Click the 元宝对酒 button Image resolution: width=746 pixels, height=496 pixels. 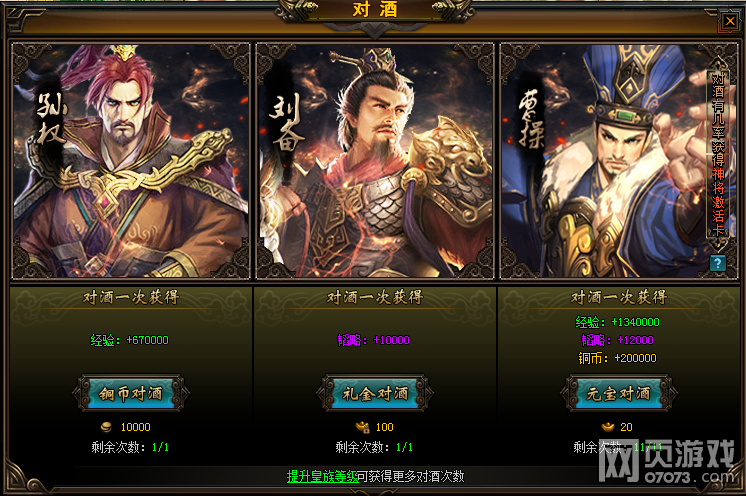[x=618, y=393]
